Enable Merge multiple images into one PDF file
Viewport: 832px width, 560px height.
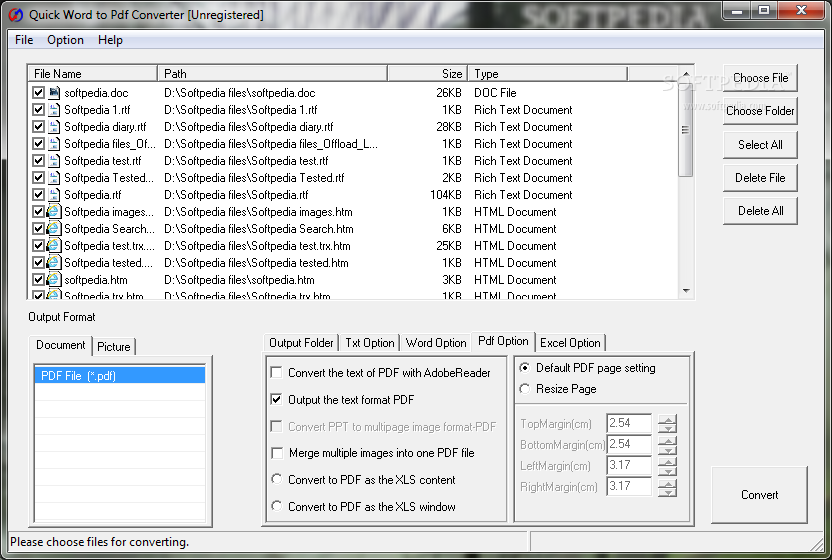point(277,453)
